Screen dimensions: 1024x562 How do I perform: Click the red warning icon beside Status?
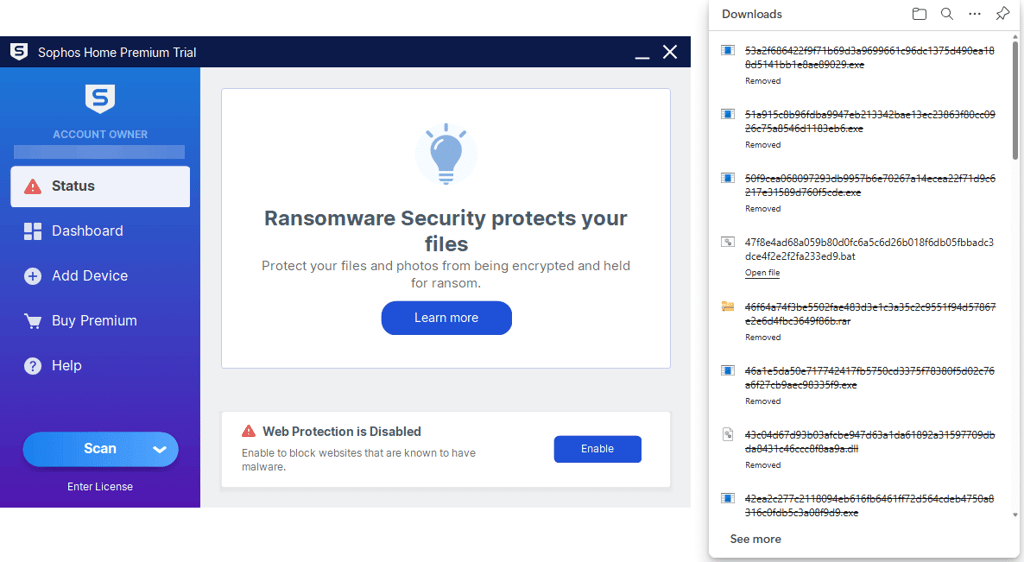coord(33,187)
